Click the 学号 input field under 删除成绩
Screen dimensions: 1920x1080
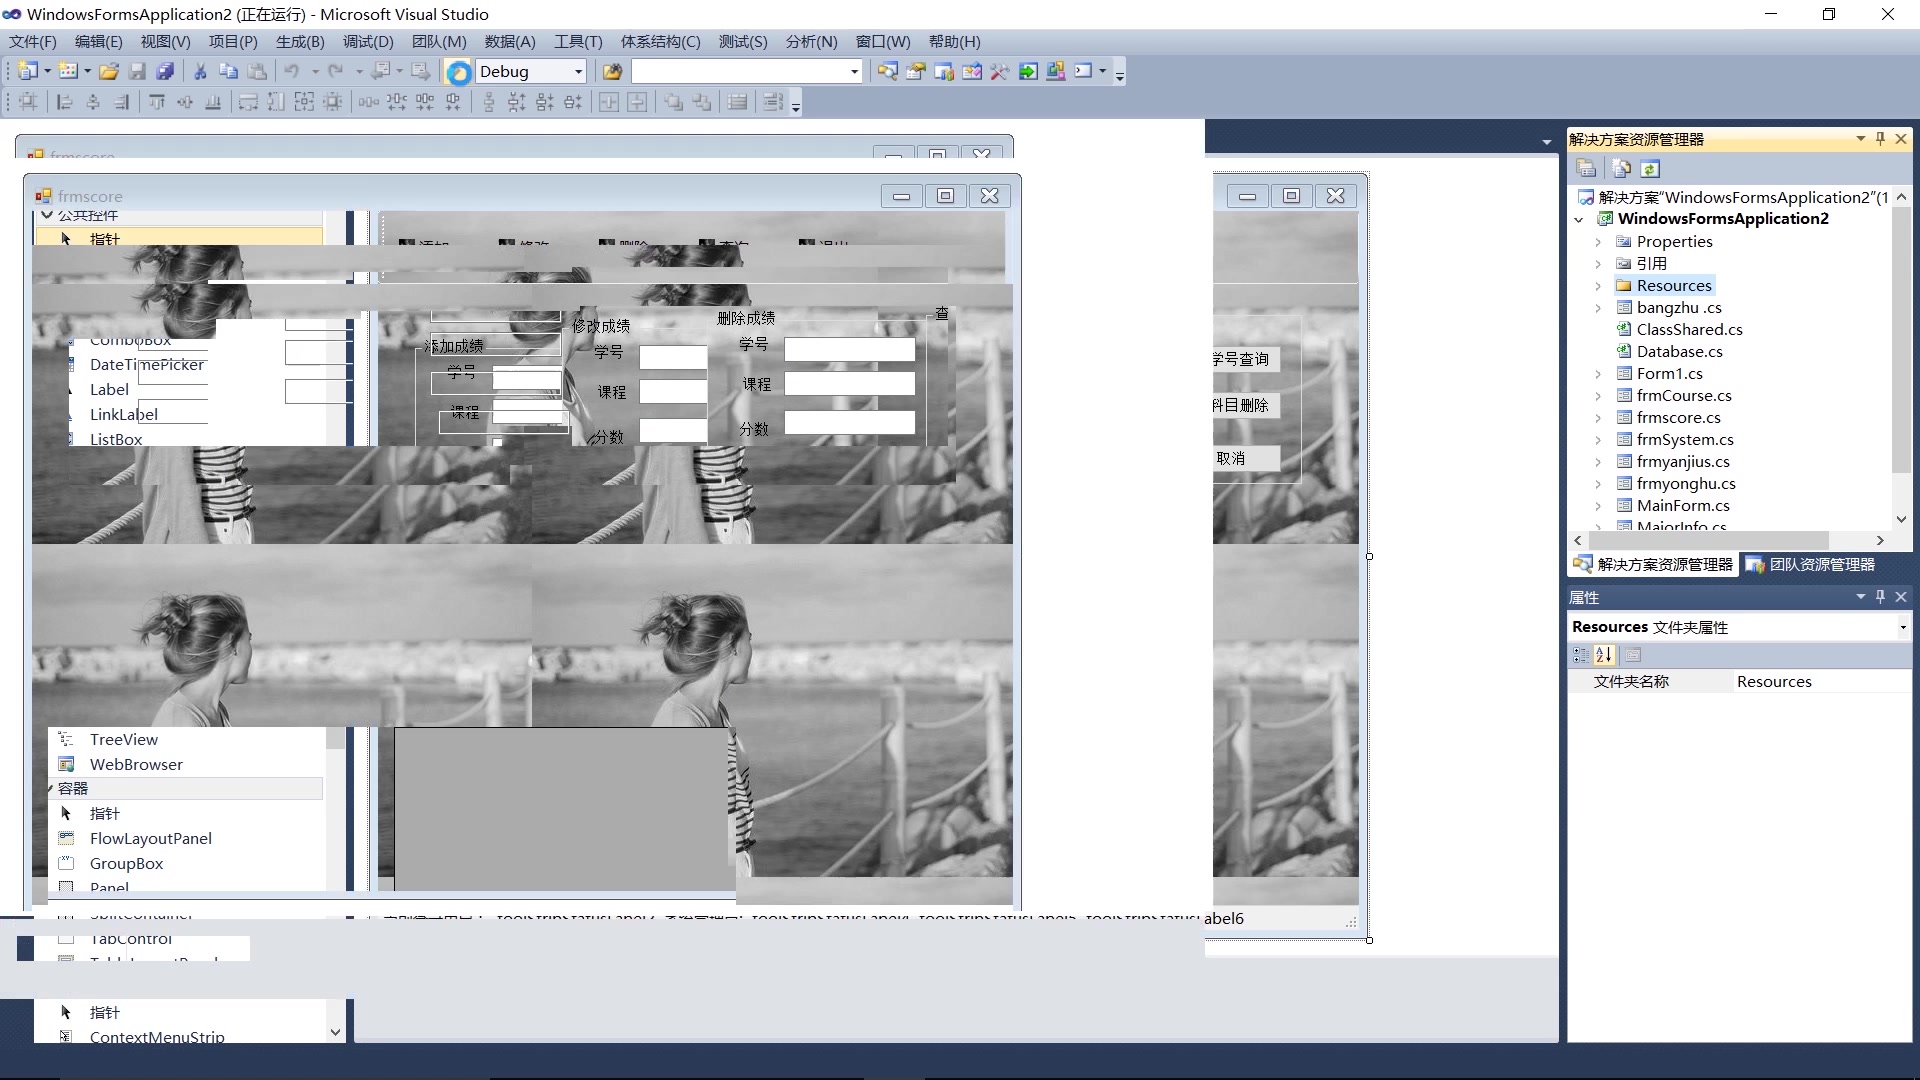pos(849,349)
